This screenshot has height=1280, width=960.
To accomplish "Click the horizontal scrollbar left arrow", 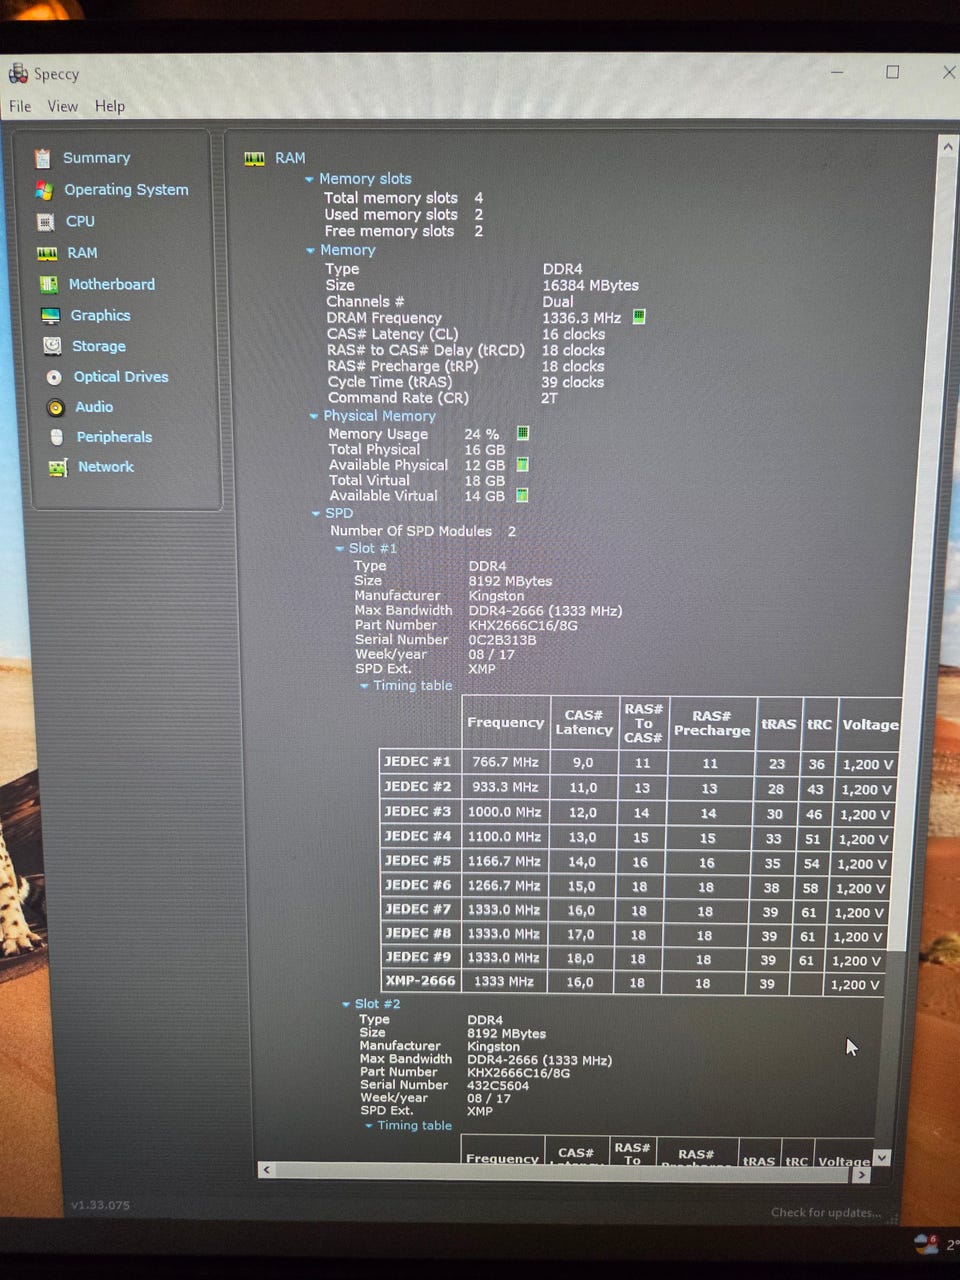I will (266, 1169).
